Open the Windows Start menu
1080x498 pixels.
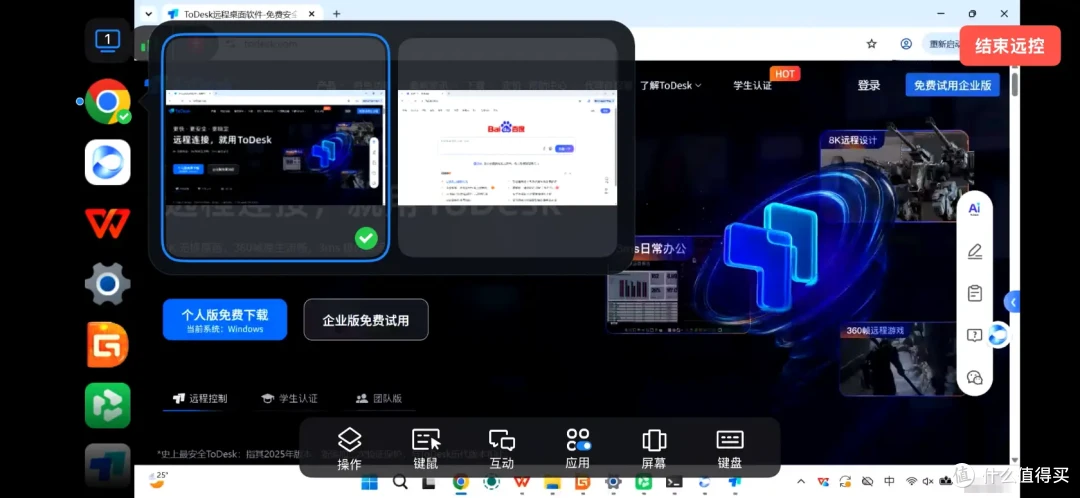pyautogui.click(x=369, y=483)
